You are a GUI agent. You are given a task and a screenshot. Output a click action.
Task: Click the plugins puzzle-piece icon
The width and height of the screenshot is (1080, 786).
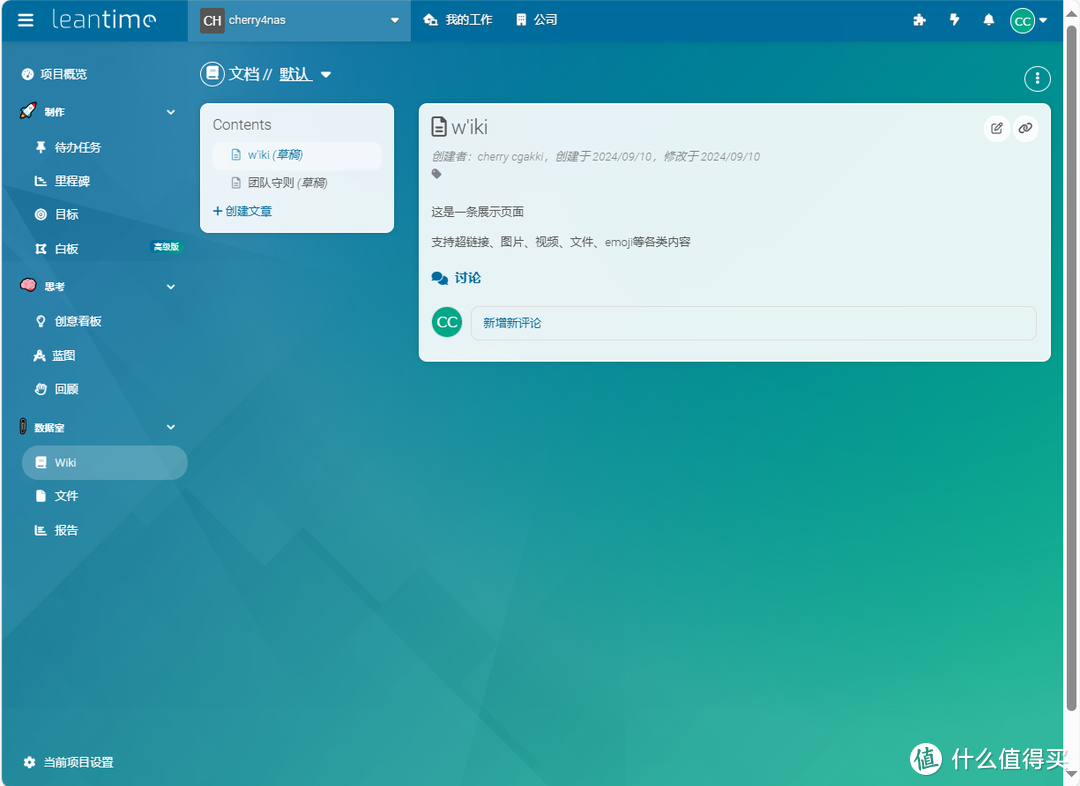919,20
